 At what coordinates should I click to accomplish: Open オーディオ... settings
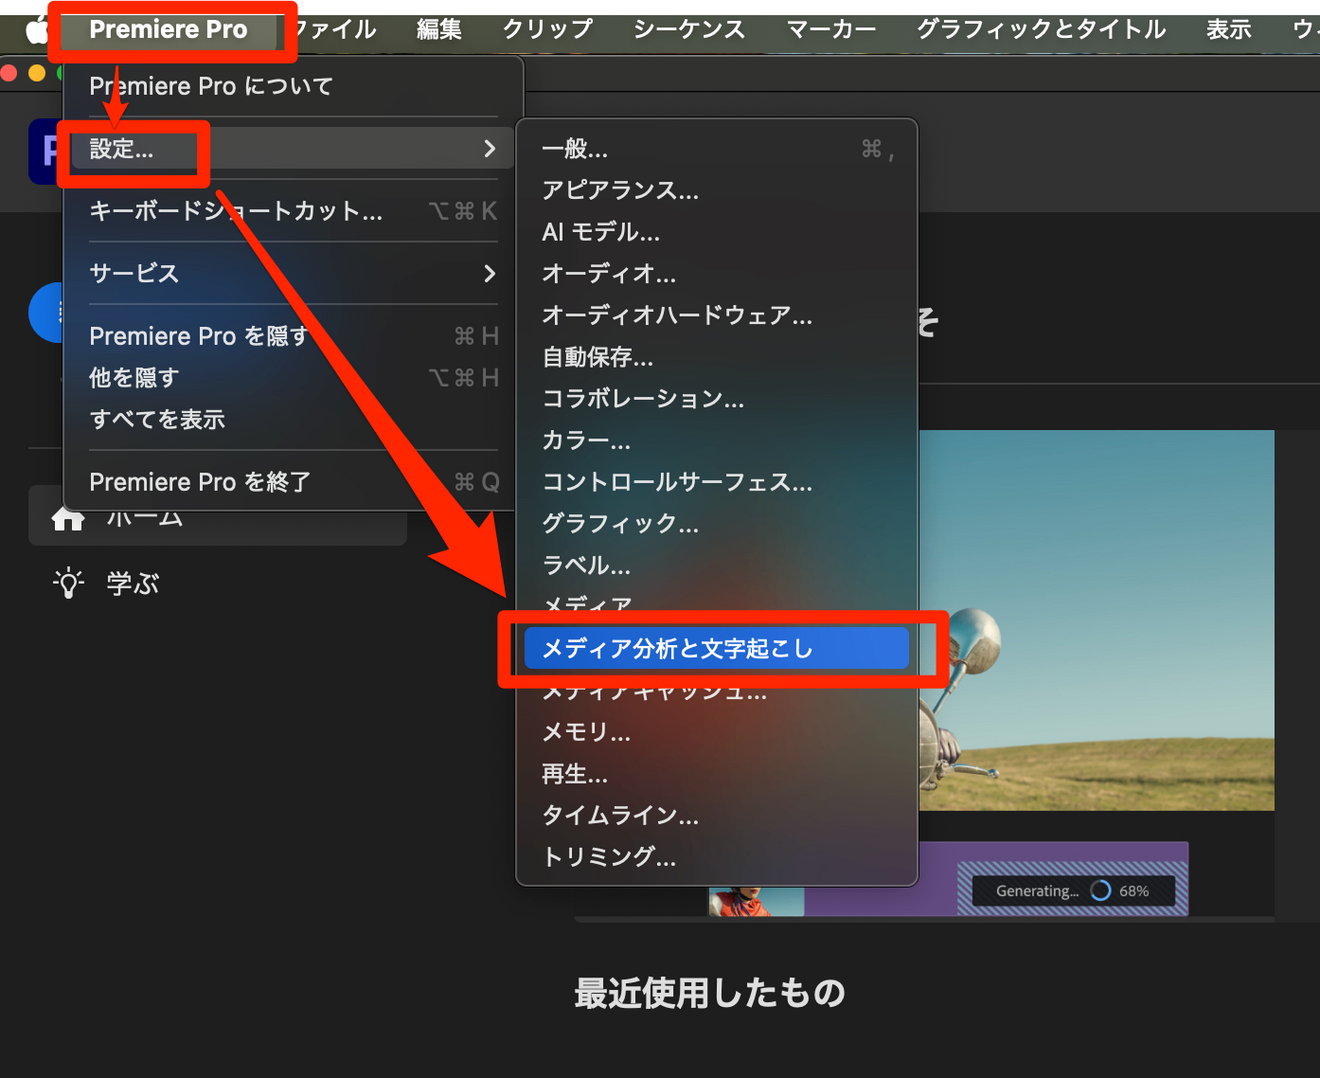click(716, 273)
